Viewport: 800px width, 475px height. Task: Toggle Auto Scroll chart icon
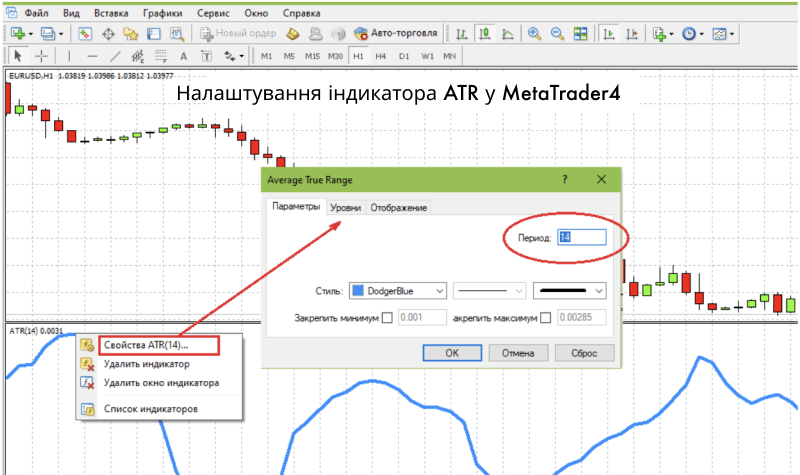pyautogui.click(x=609, y=34)
